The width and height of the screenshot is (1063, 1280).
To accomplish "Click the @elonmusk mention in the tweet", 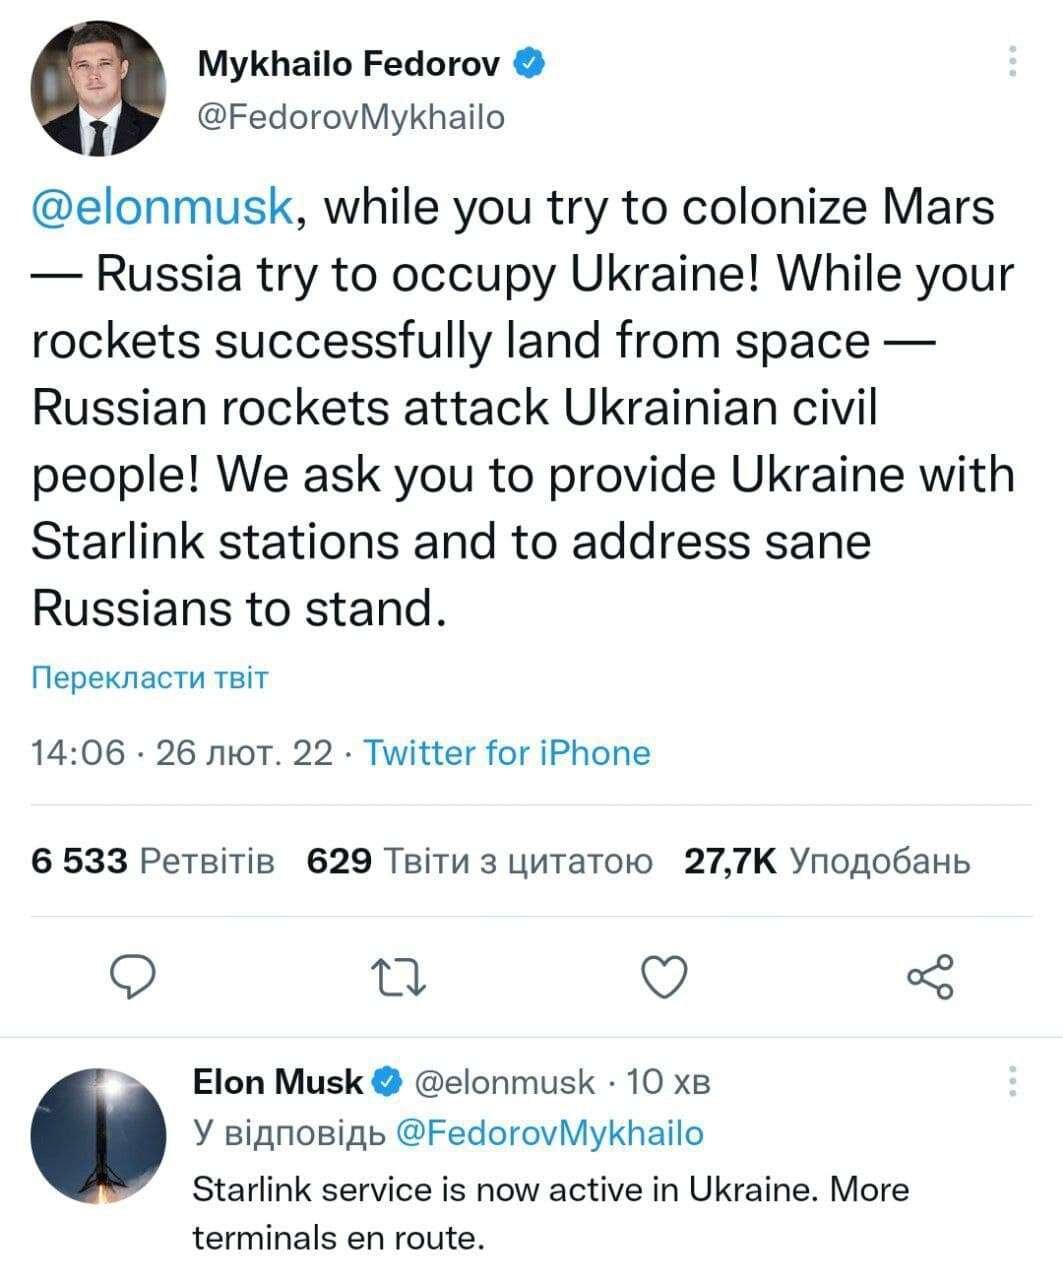I will pos(164,208).
